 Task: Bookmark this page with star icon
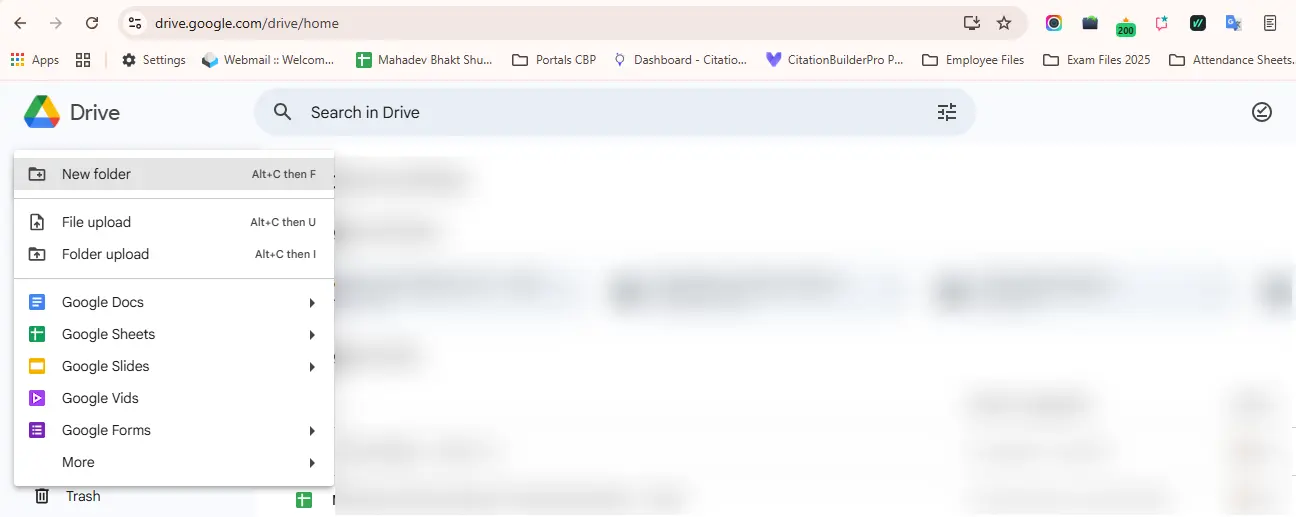pos(1004,23)
